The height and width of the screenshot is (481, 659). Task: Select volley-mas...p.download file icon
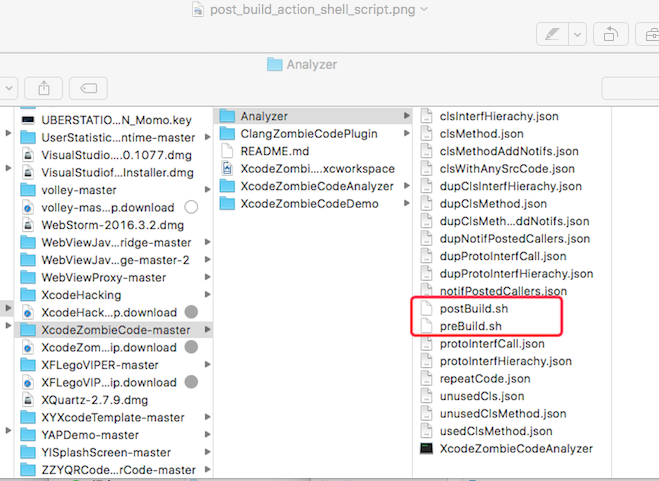click(x=28, y=208)
